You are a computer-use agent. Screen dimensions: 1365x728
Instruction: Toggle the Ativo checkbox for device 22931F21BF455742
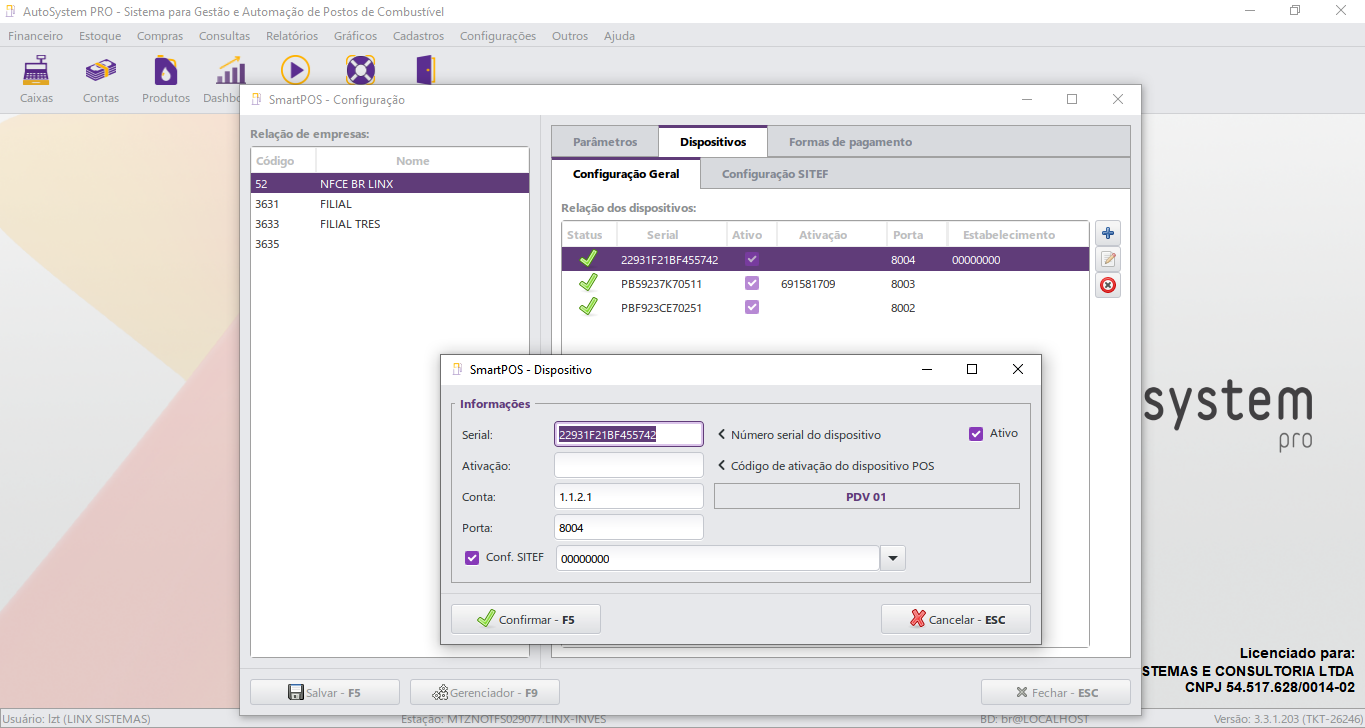point(752,259)
